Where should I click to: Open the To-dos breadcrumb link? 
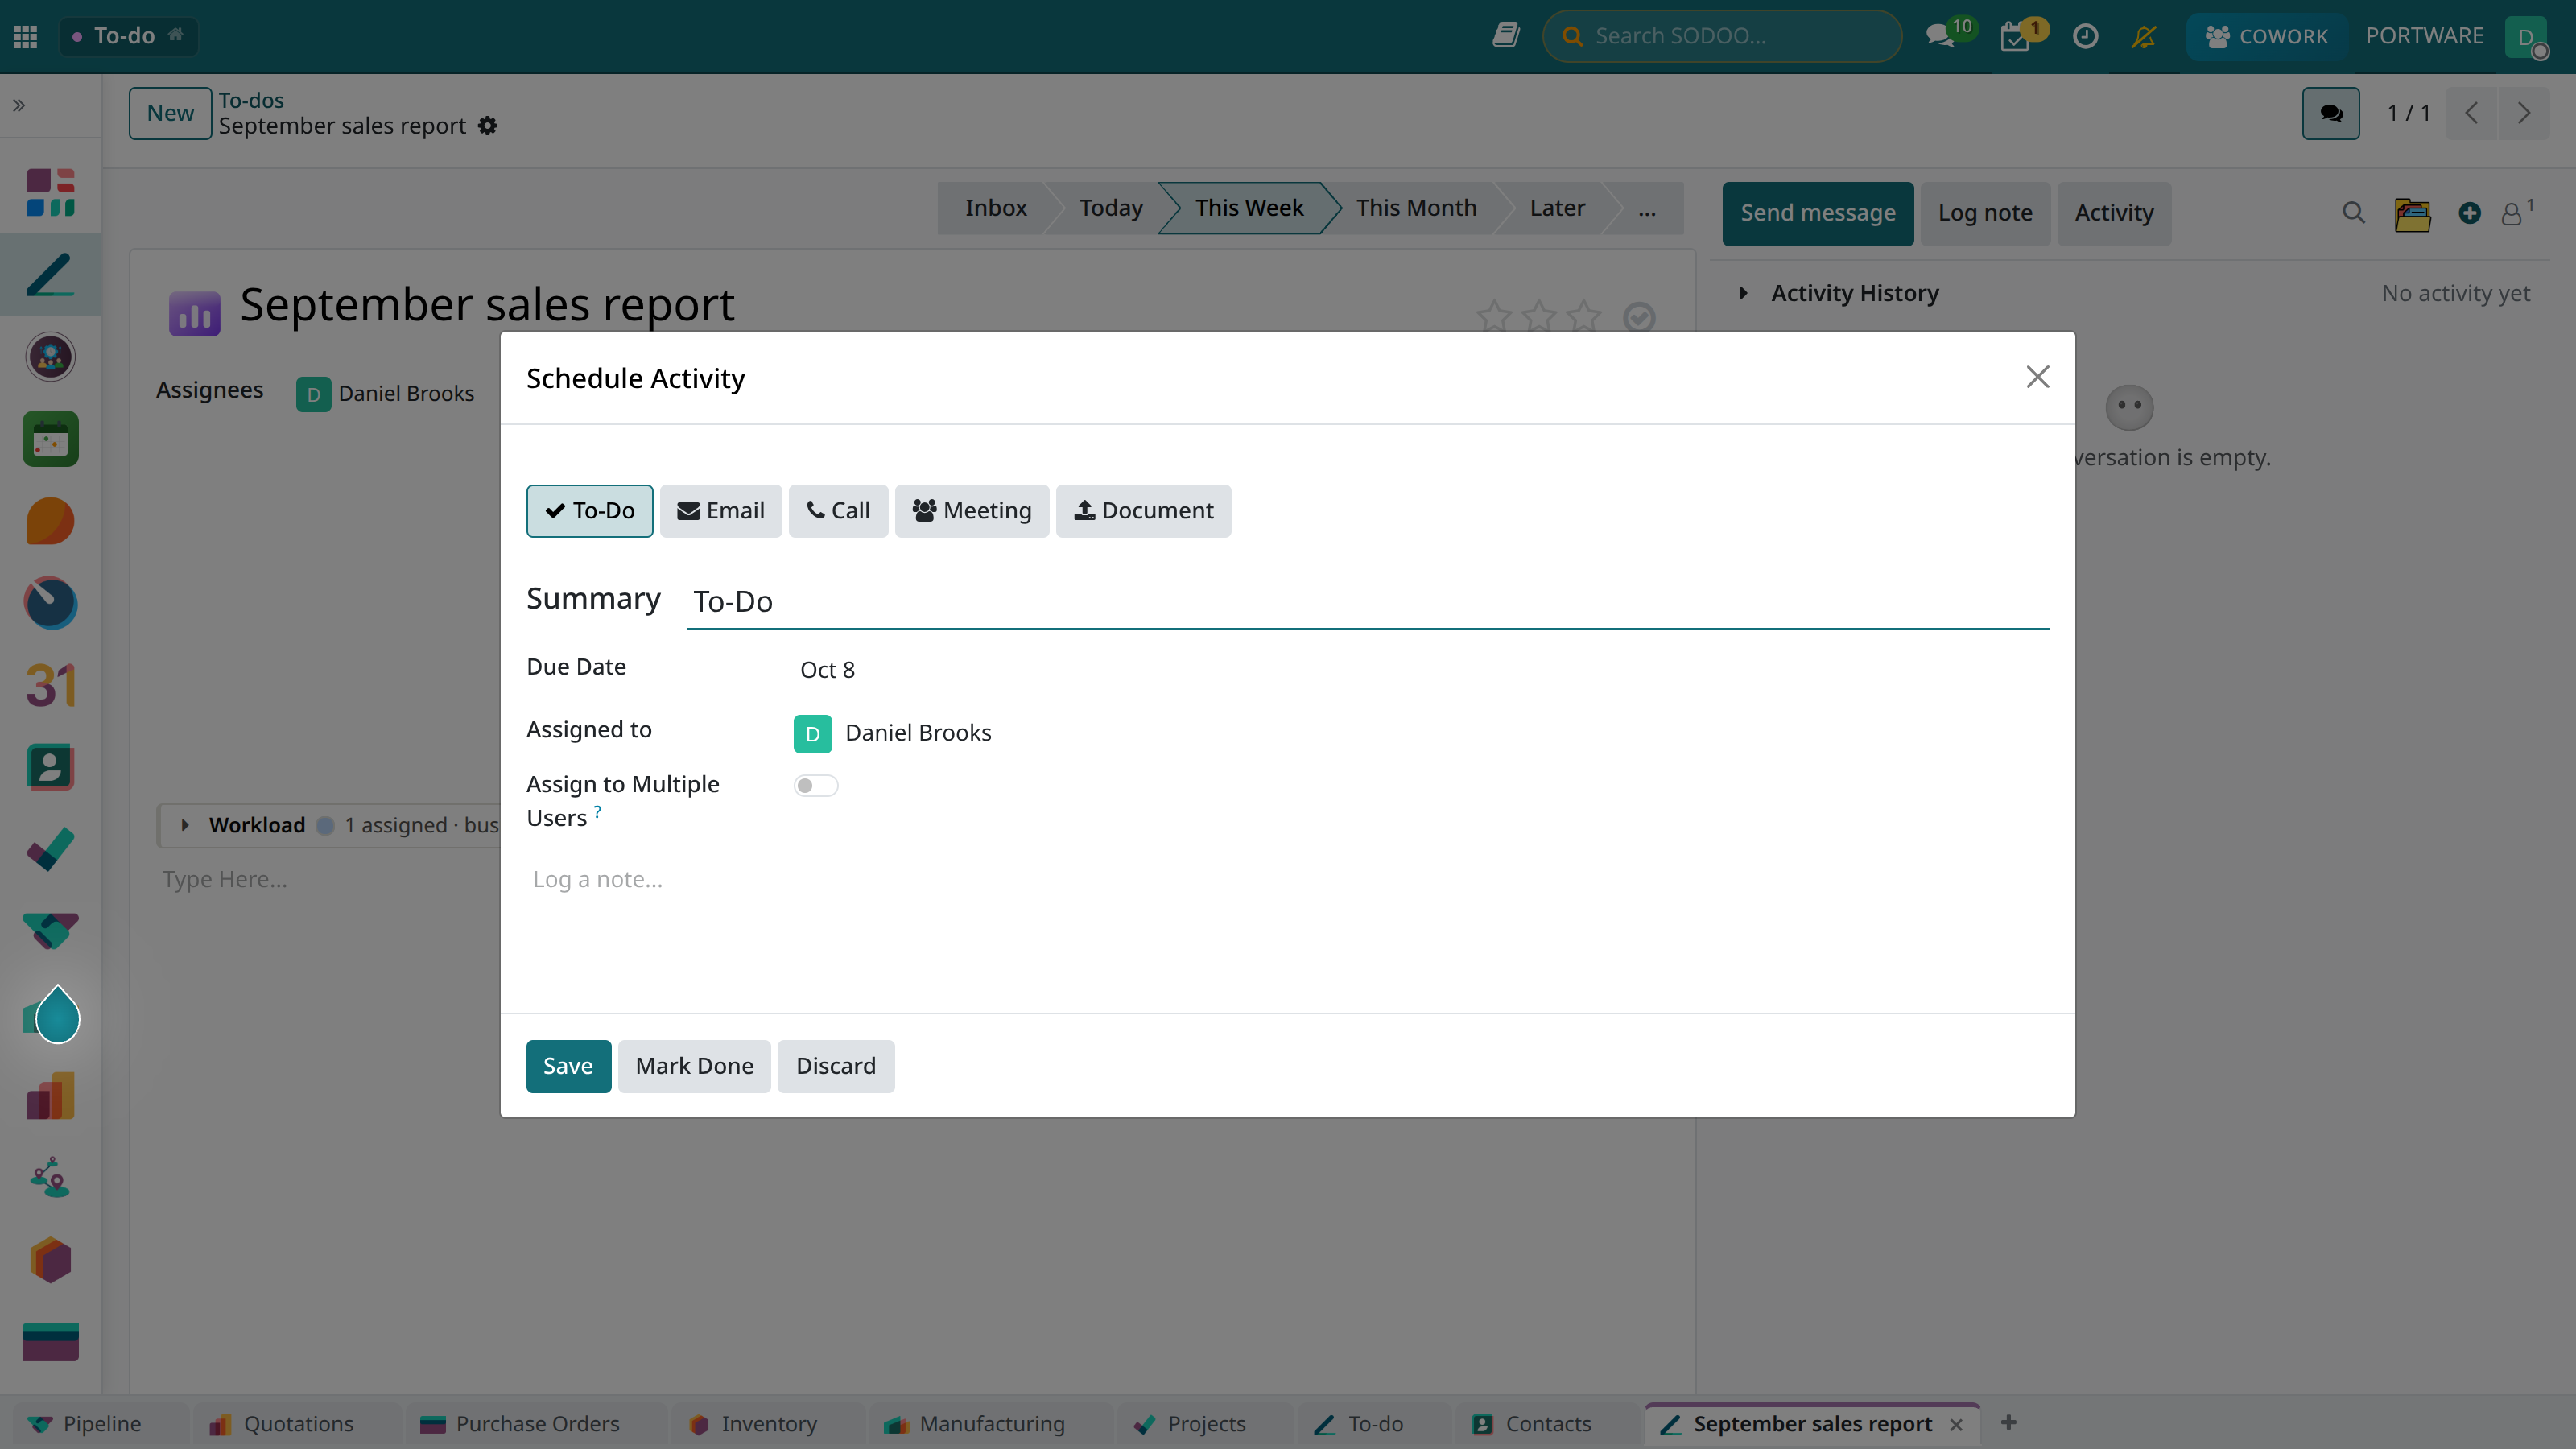pyautogui.click(x=251, y=100)
